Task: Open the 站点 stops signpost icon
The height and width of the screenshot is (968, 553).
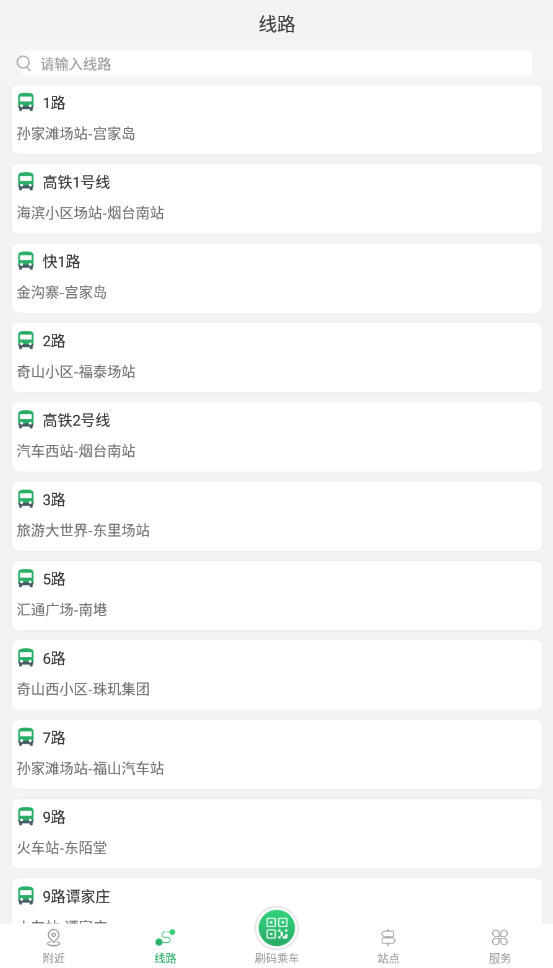Action: point(388,938)
